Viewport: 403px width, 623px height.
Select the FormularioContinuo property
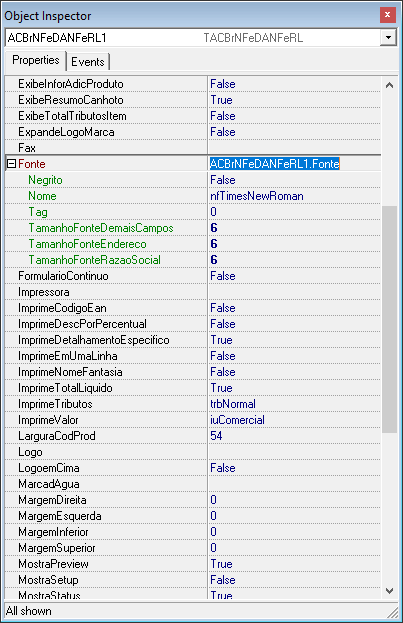(x=63, y=276)
